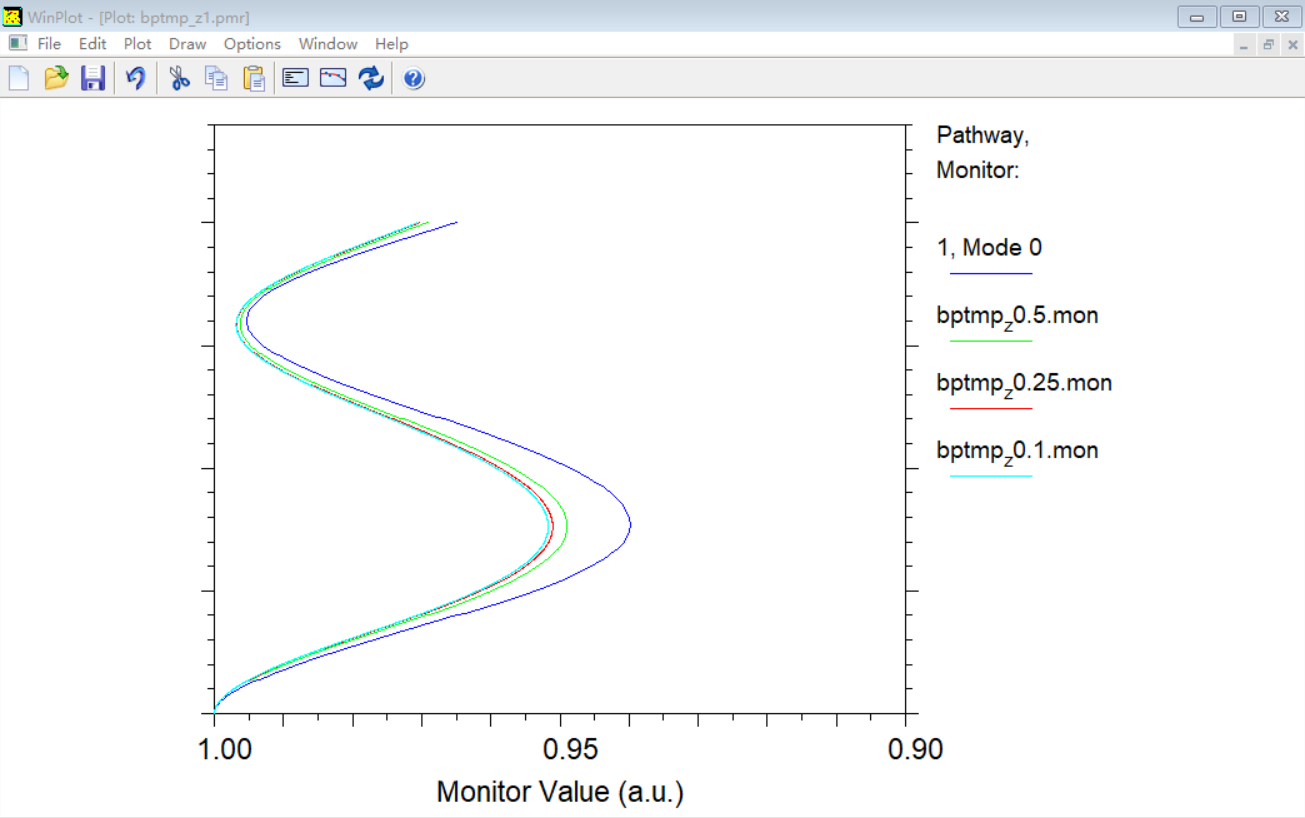Click the red legend line sample

coord(990,408)
